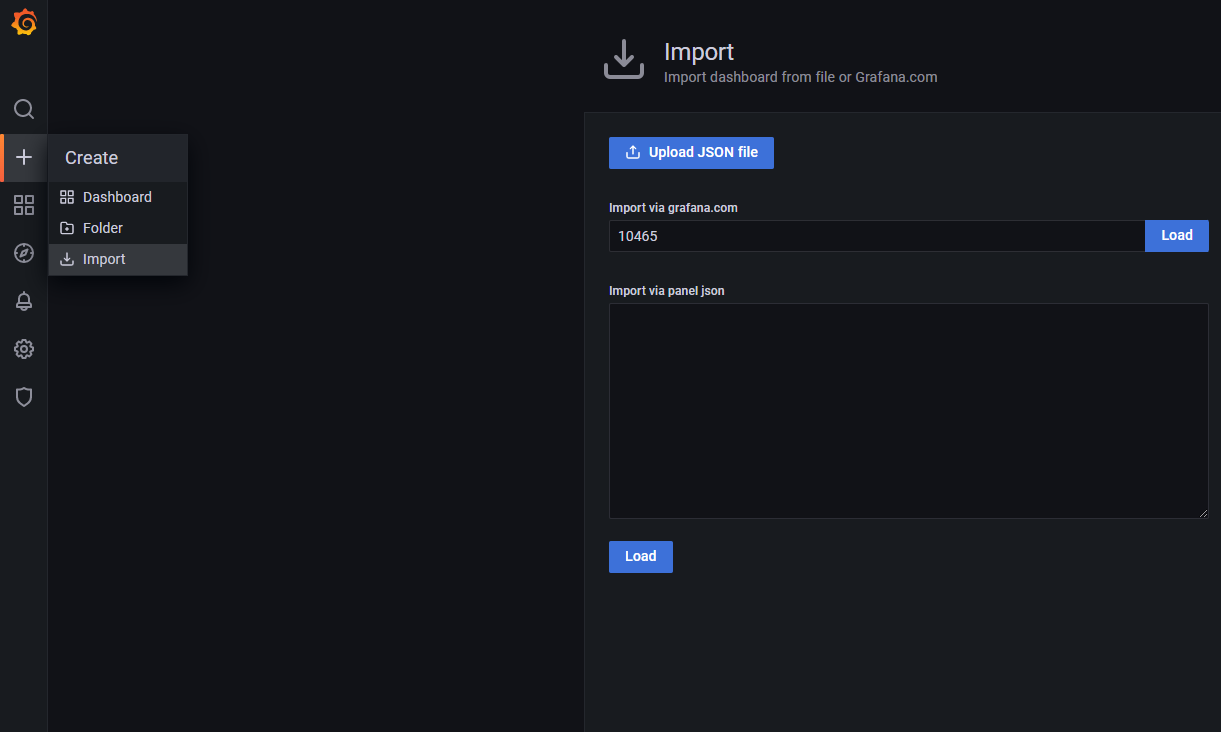
Task: Select Import in the Create menu
Action: [x=104, y=259]
